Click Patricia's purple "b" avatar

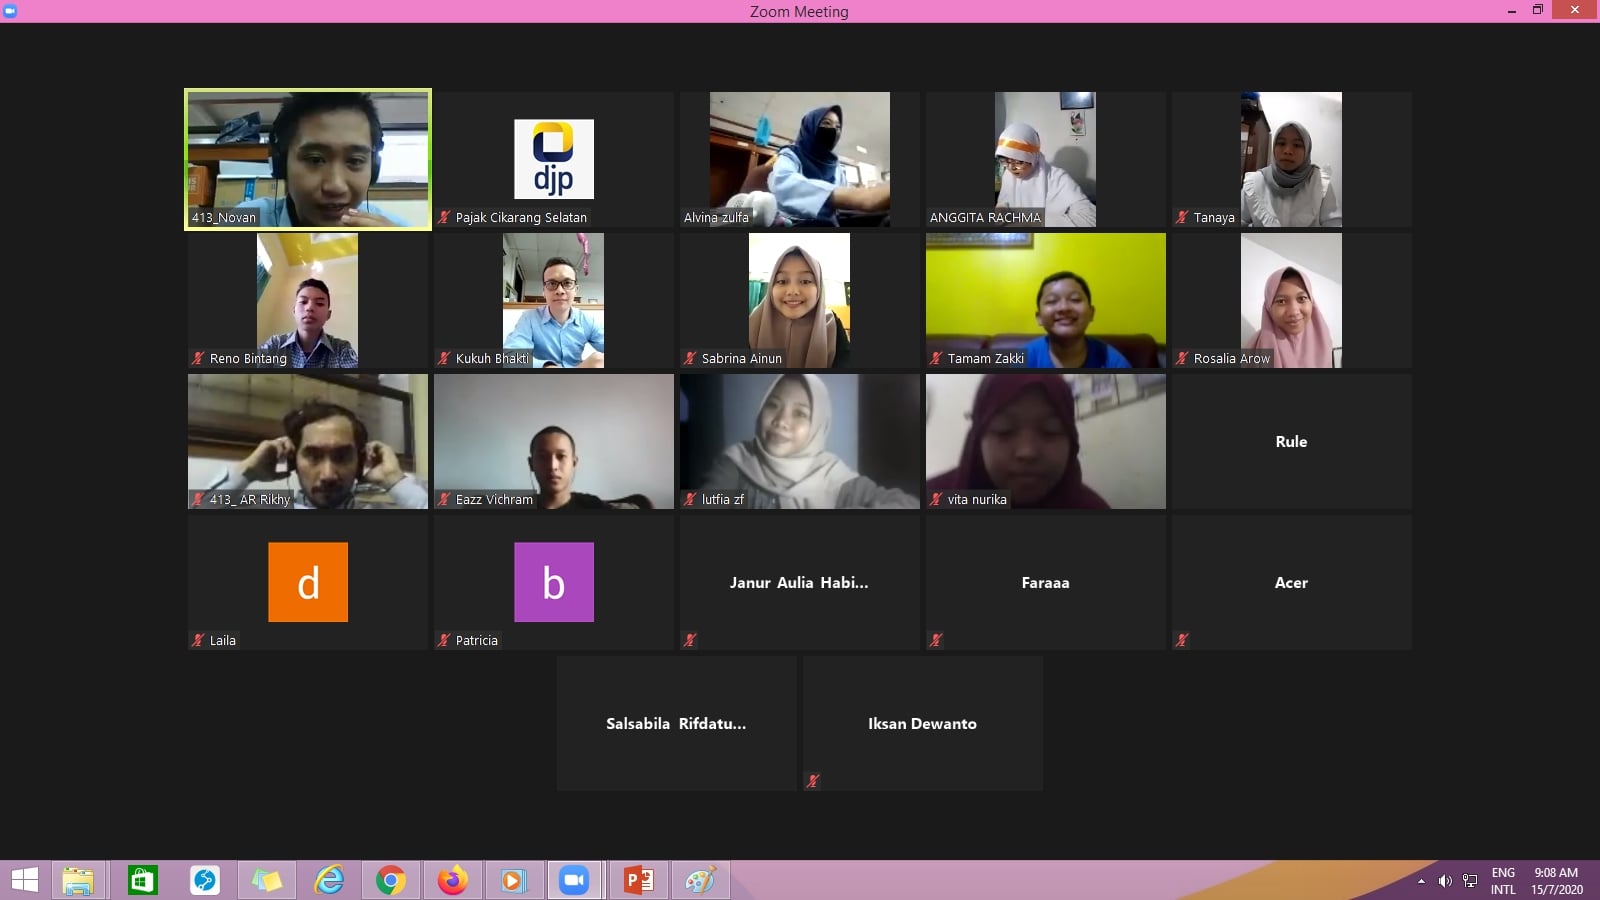point(553,582)
